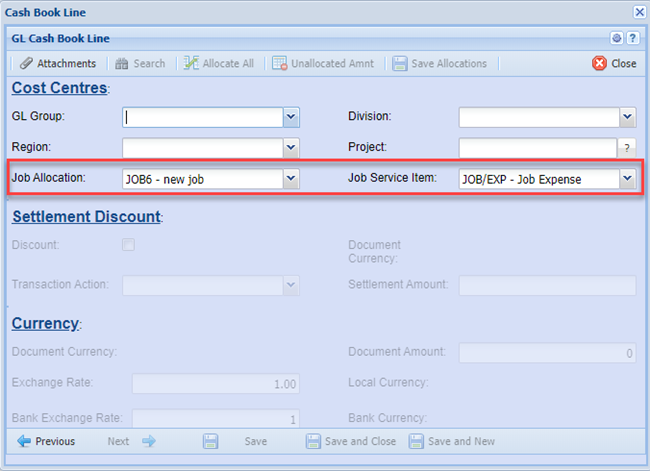Open the Job Service Item dropdown
The image size is (650, 471).
click(627, 179)
